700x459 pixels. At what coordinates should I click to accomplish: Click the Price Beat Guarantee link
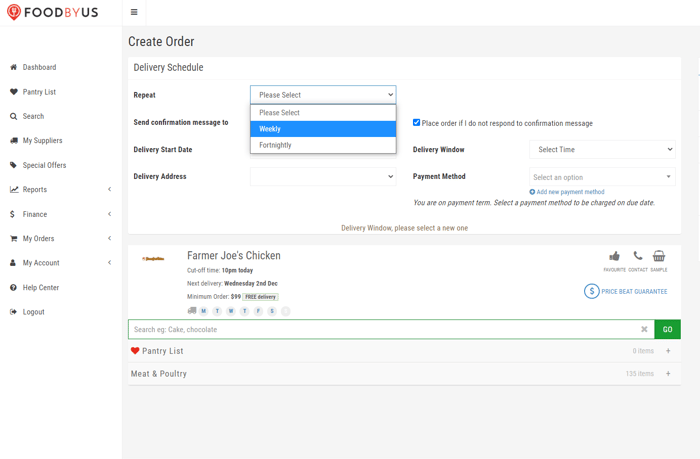634,291
